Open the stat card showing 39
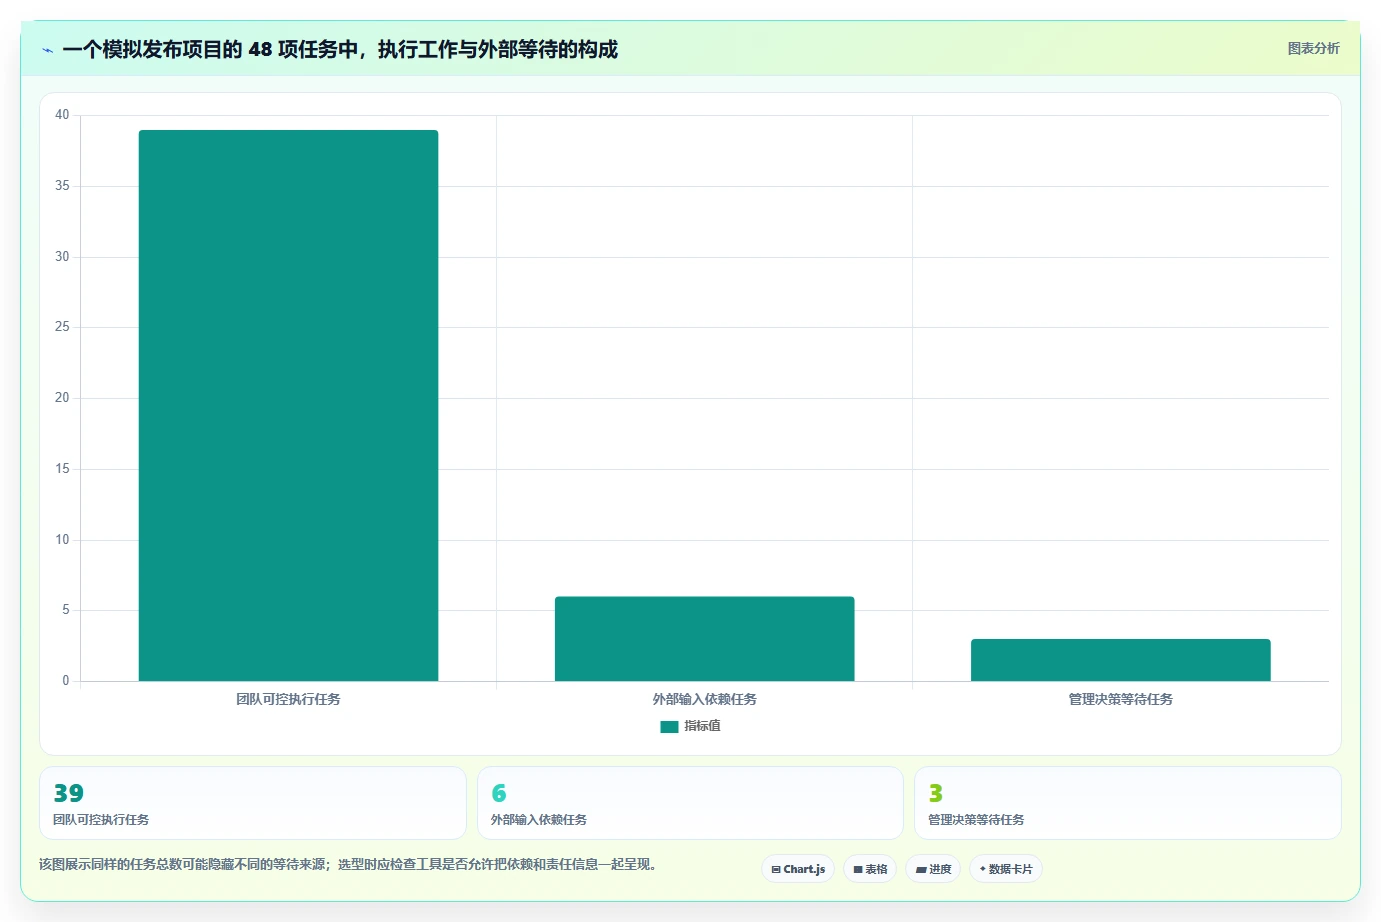This screenshot has height=922, width=1381. (x=253, y=803)
